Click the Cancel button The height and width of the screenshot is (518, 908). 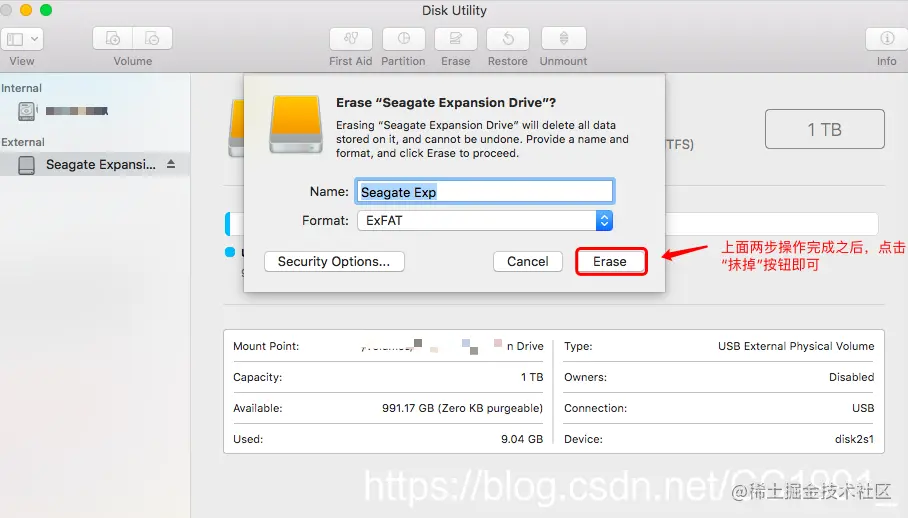(528, 262)
